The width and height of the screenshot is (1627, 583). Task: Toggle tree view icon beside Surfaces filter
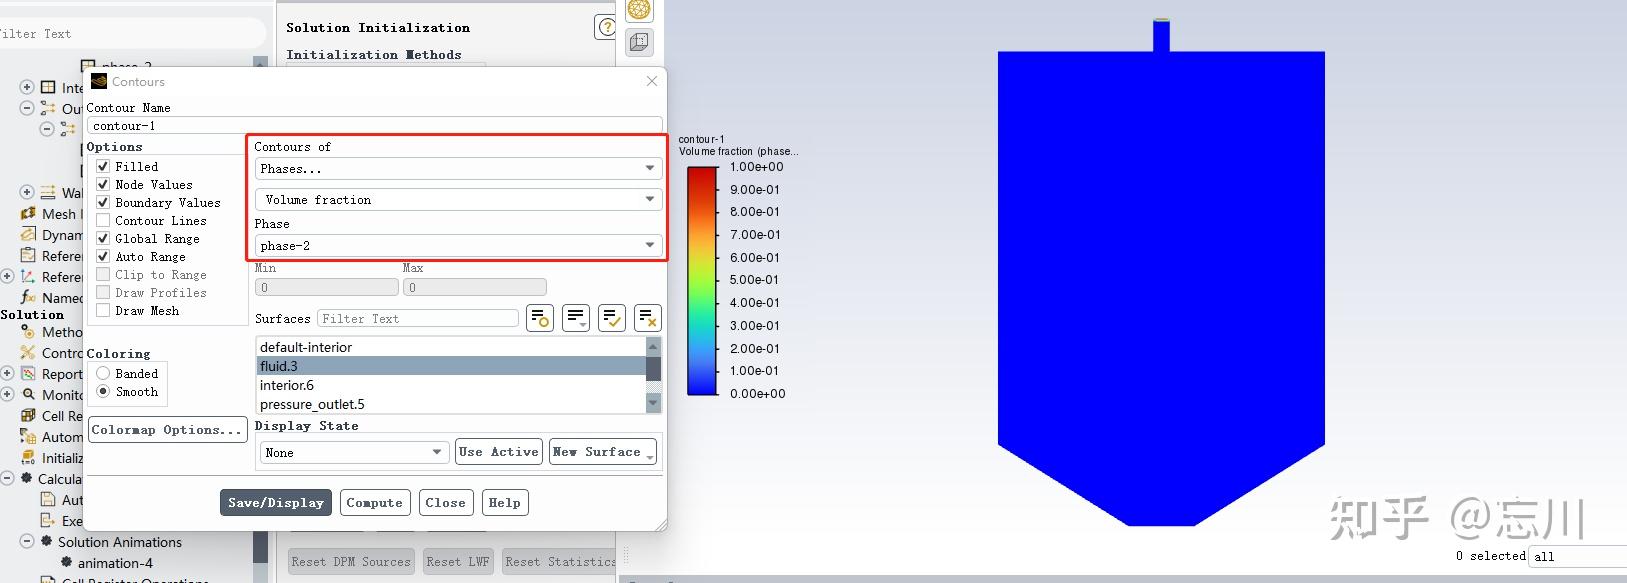(x=540, y=318)
